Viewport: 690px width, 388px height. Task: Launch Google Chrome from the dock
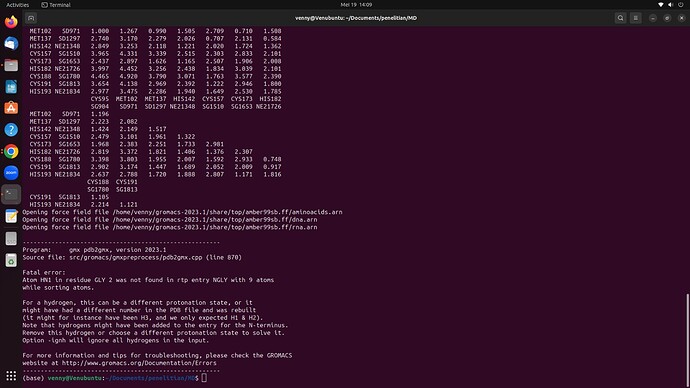click(x=11, y=151)
